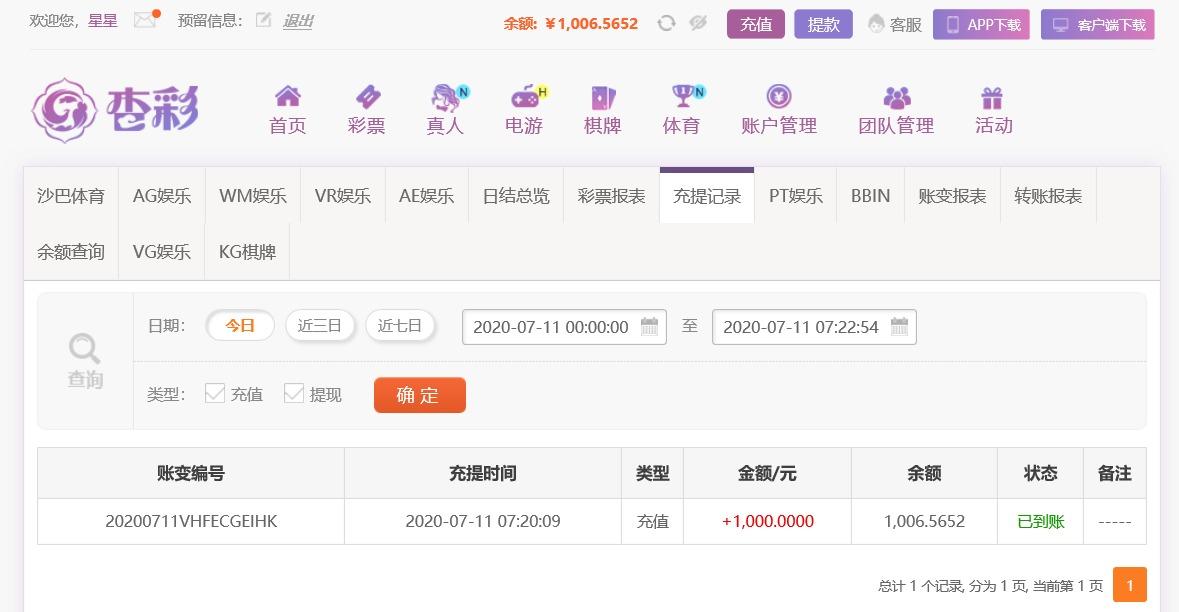1179x612 pixels.
Task: Open the 彩票 lottery ticket icon
Action: (367, 97)
